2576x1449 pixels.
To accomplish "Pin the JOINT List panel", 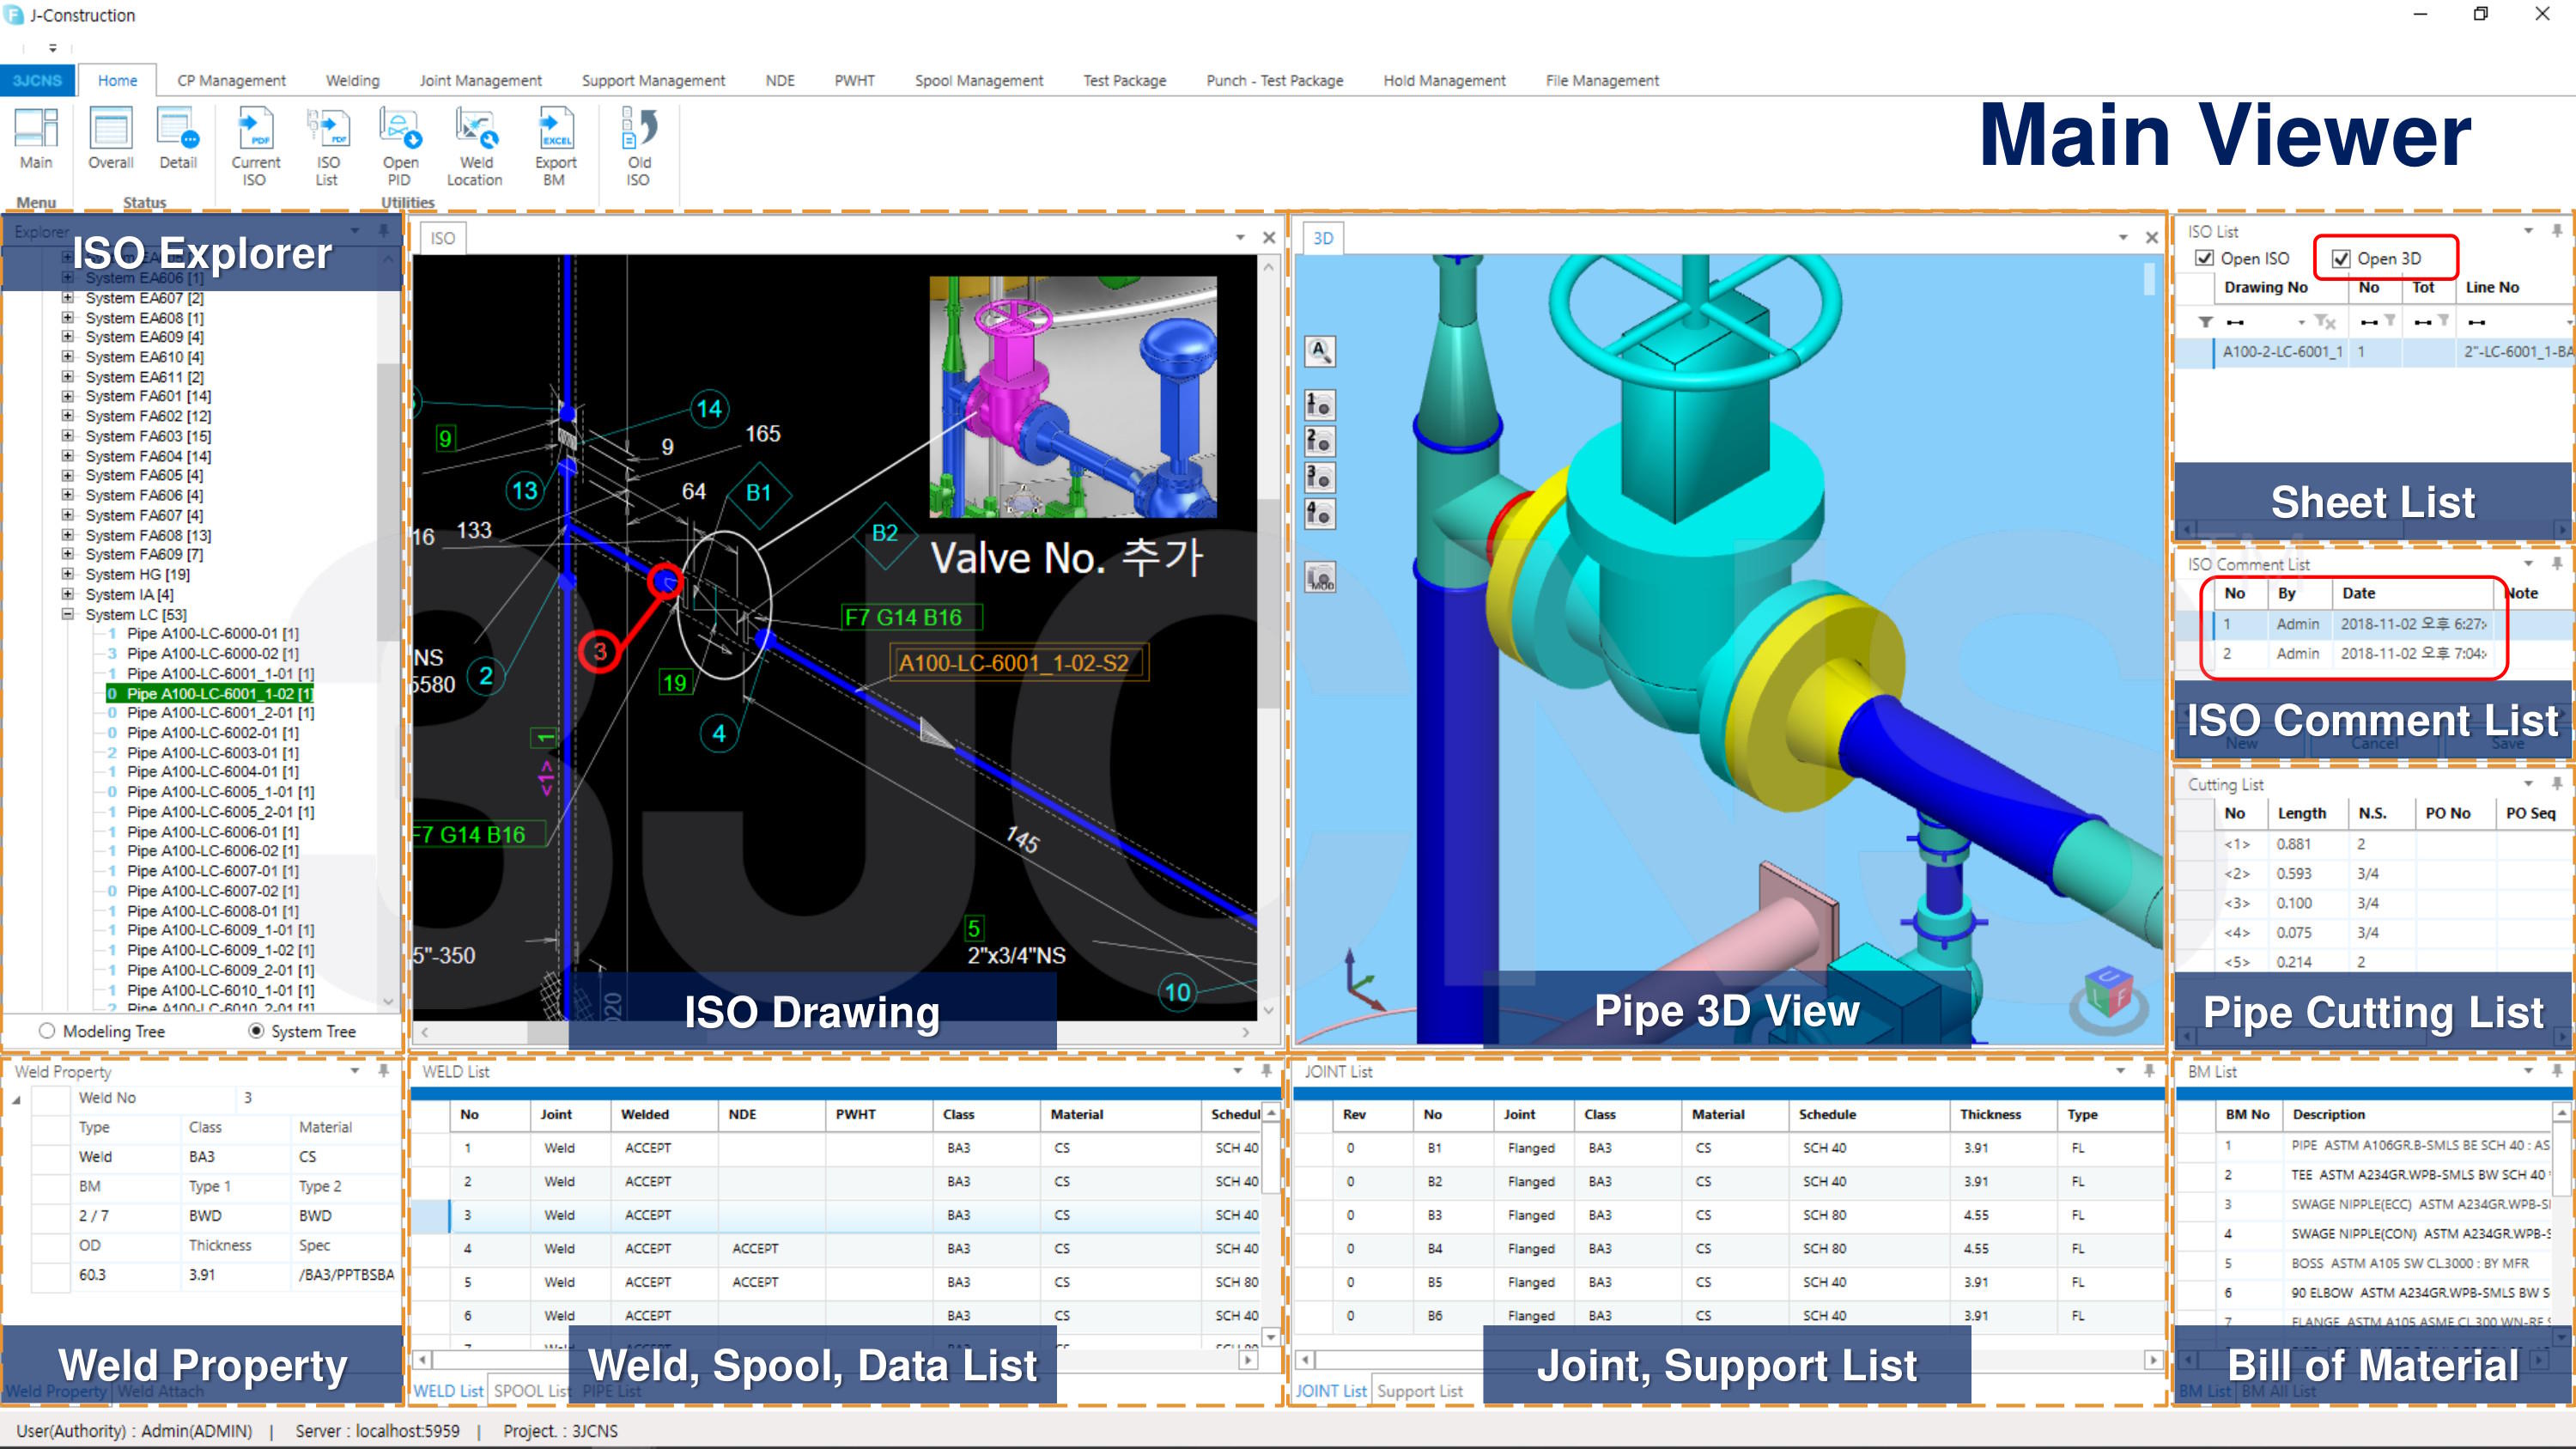I will [2149, 1071].
